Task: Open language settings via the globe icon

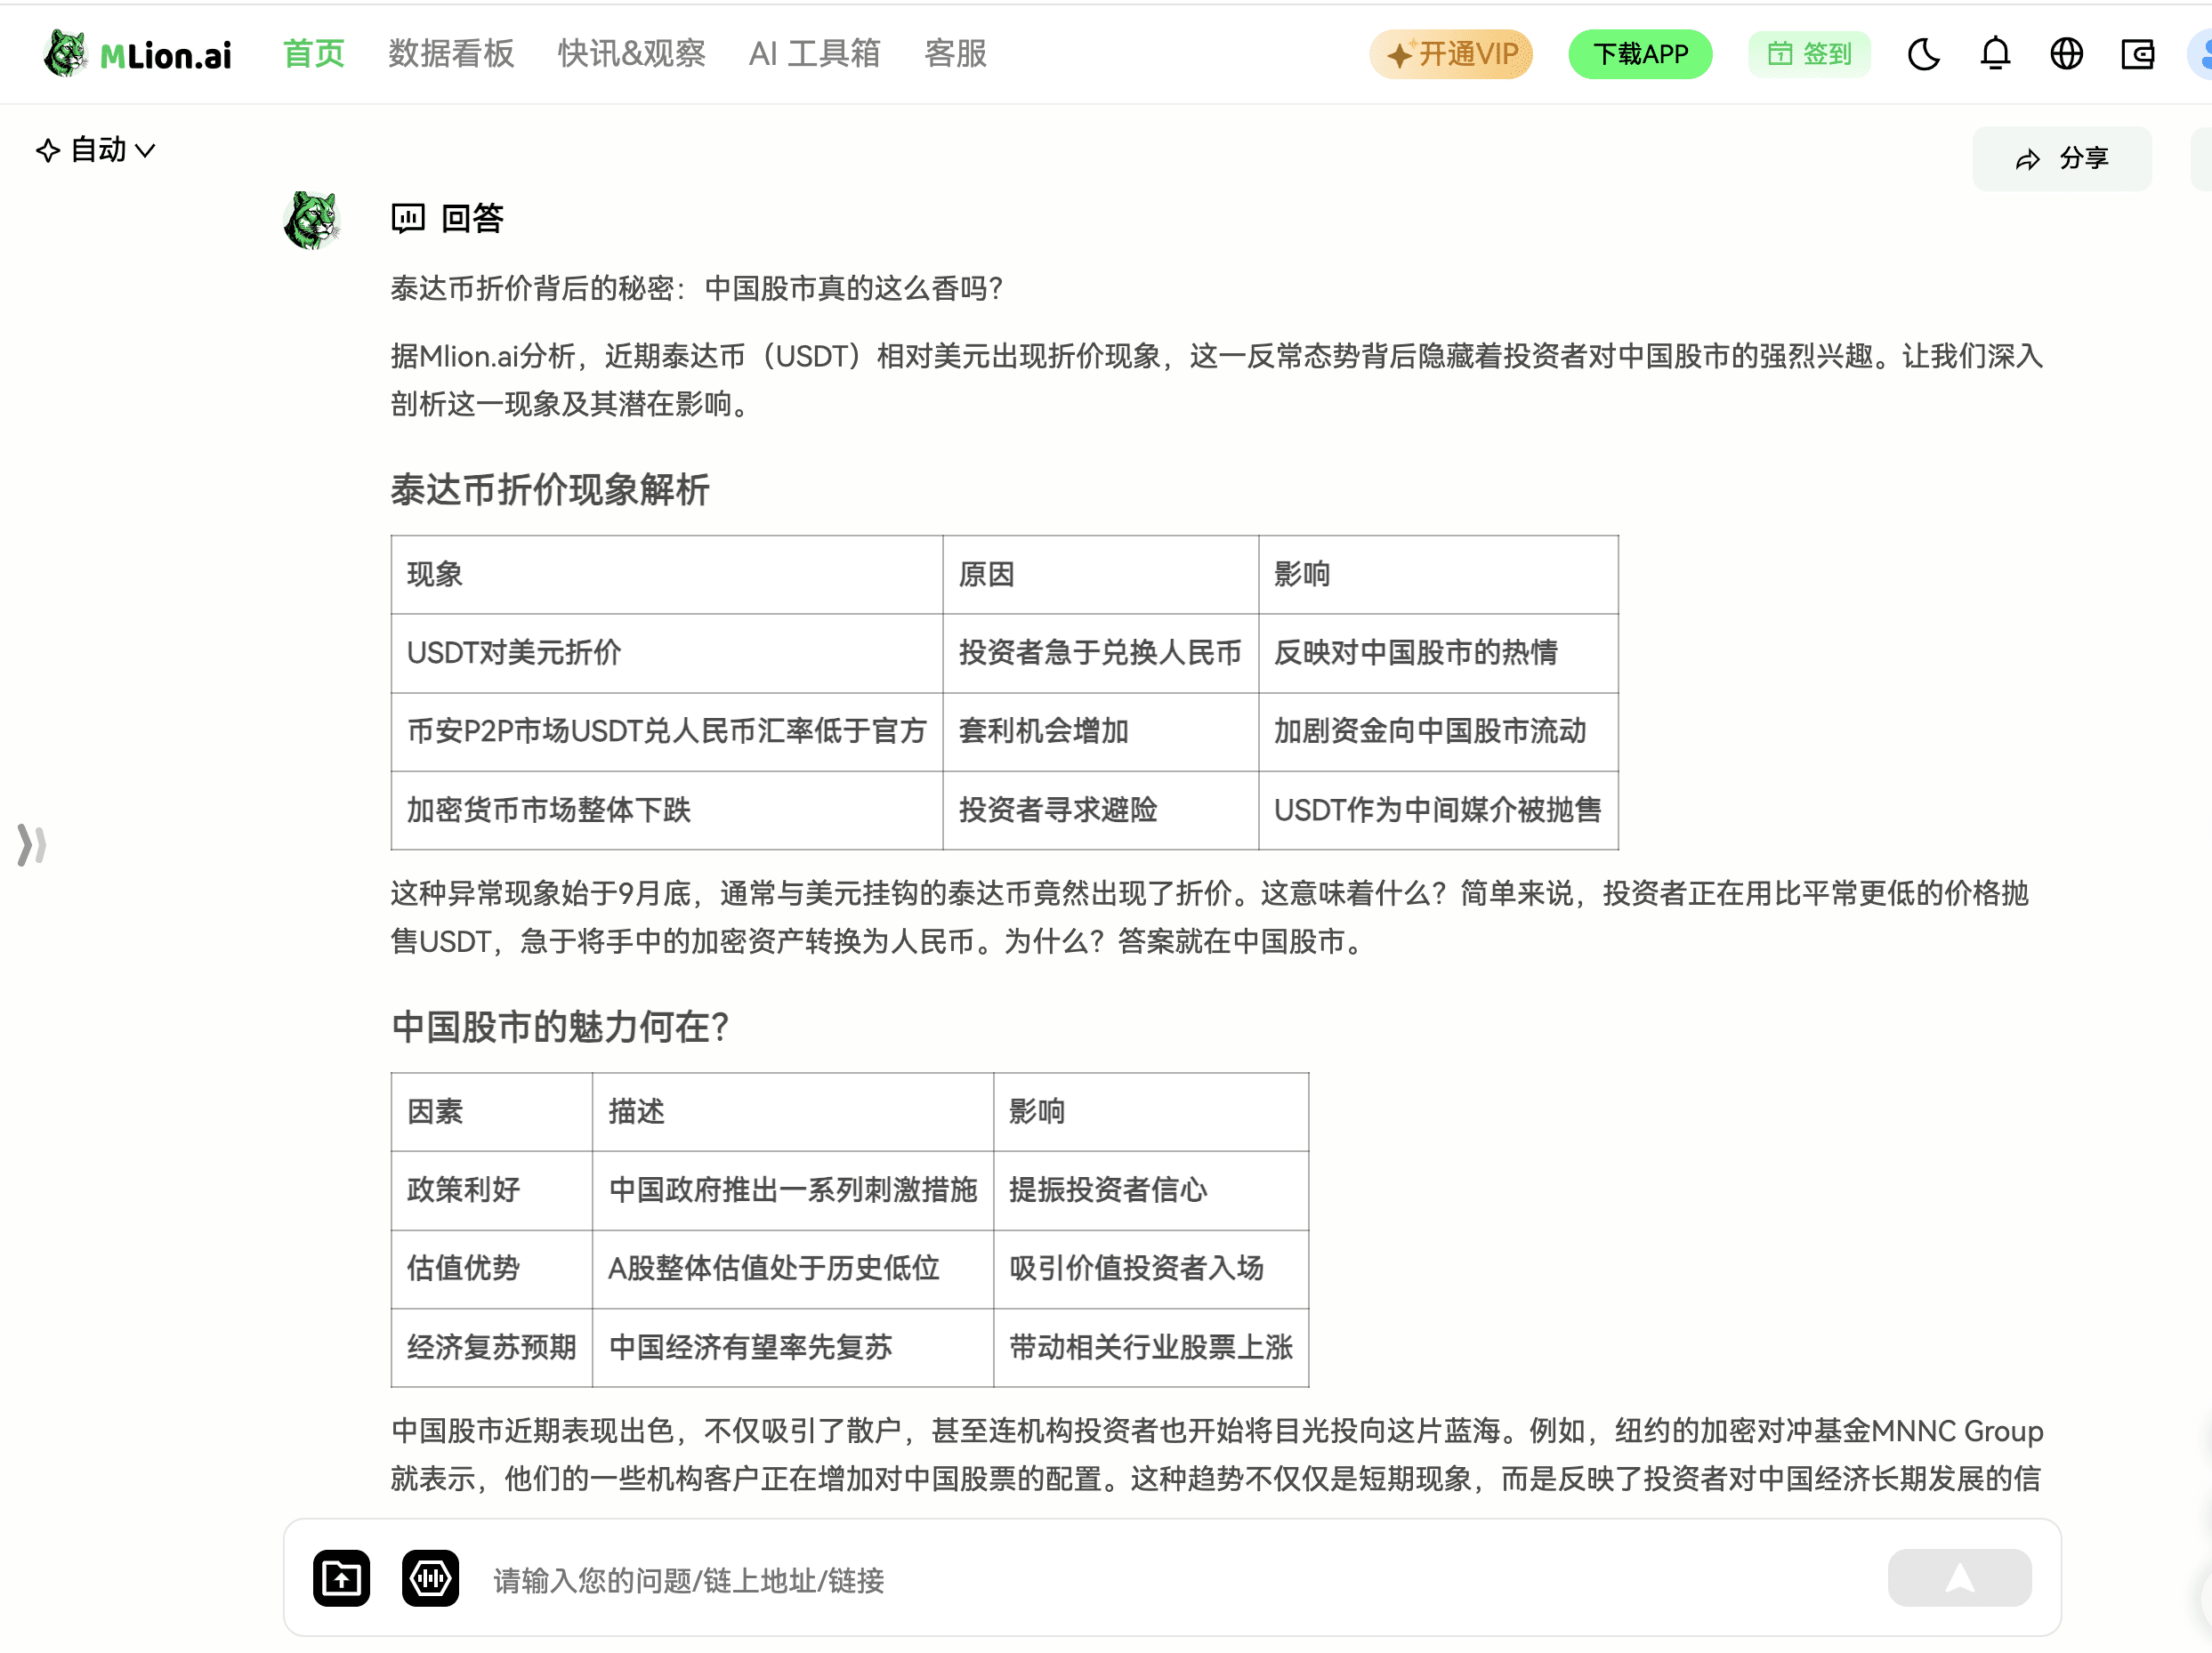Action: [x=2066, y=54]
